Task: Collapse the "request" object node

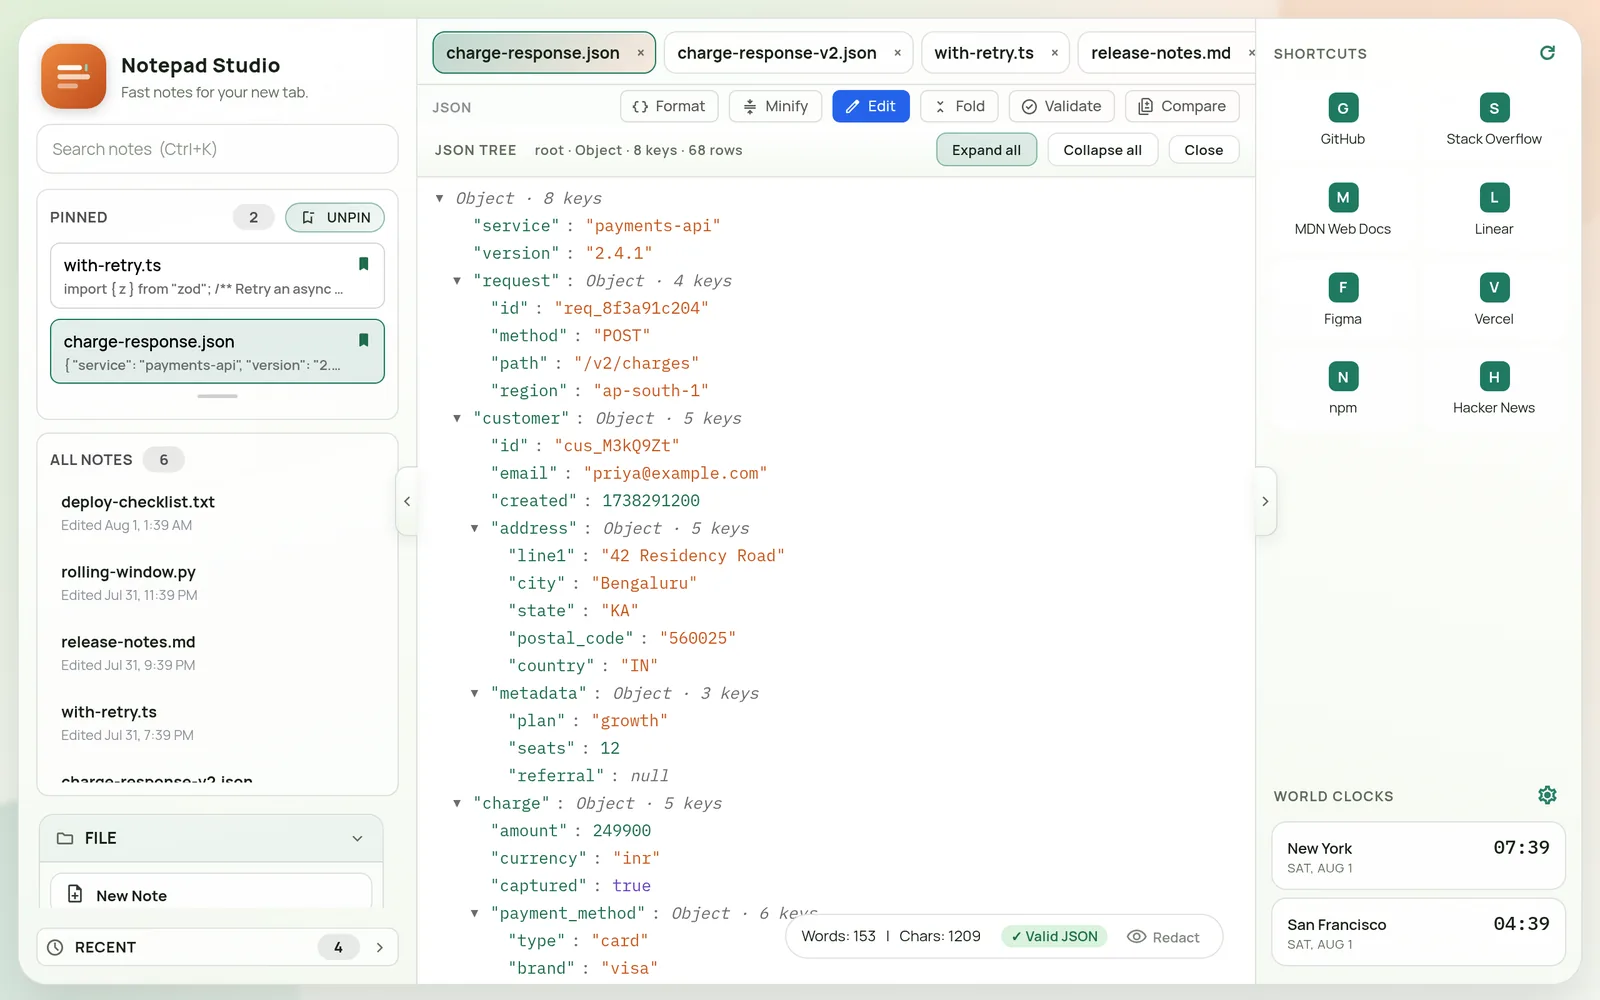Action: (x=457, y=281)
